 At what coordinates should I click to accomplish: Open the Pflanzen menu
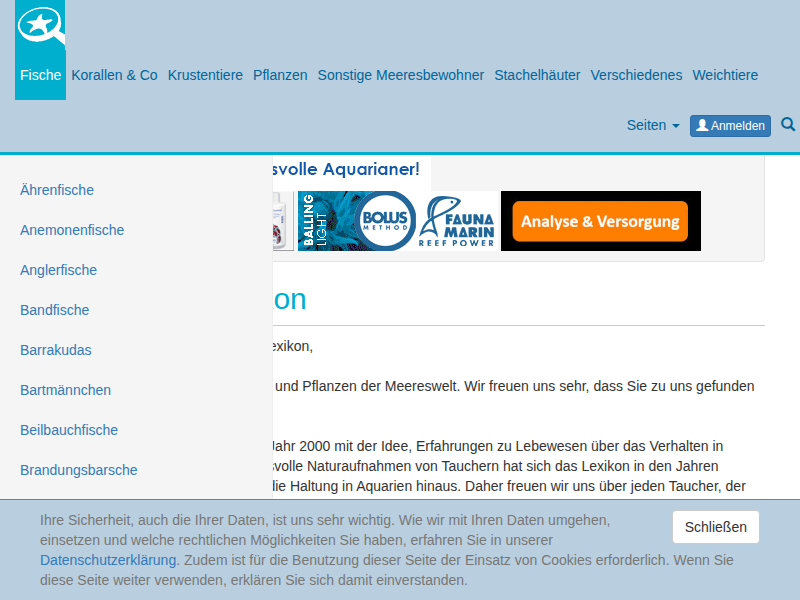(280, 75)
